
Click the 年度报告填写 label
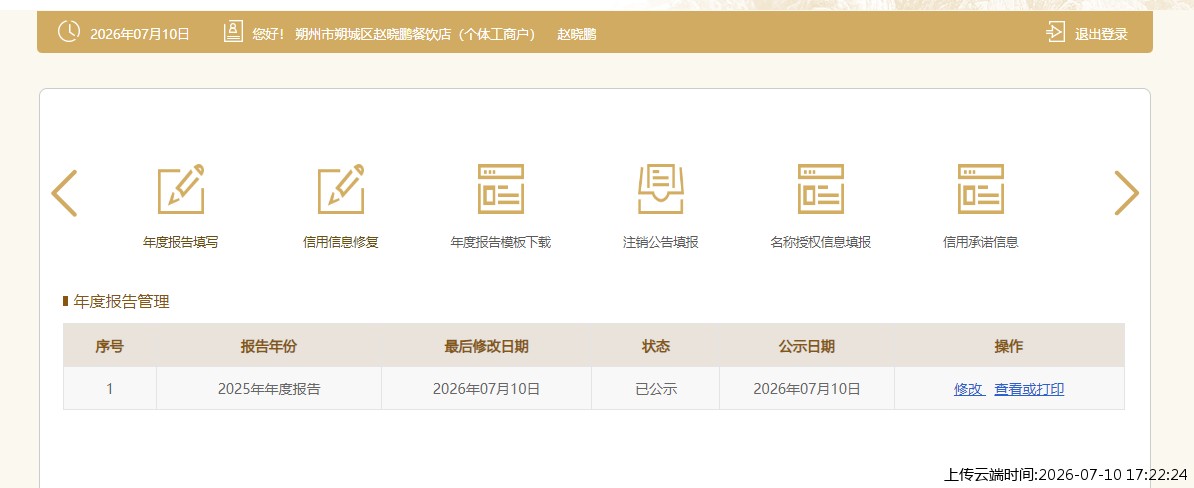pyautogui.click(x=180, y=243)
